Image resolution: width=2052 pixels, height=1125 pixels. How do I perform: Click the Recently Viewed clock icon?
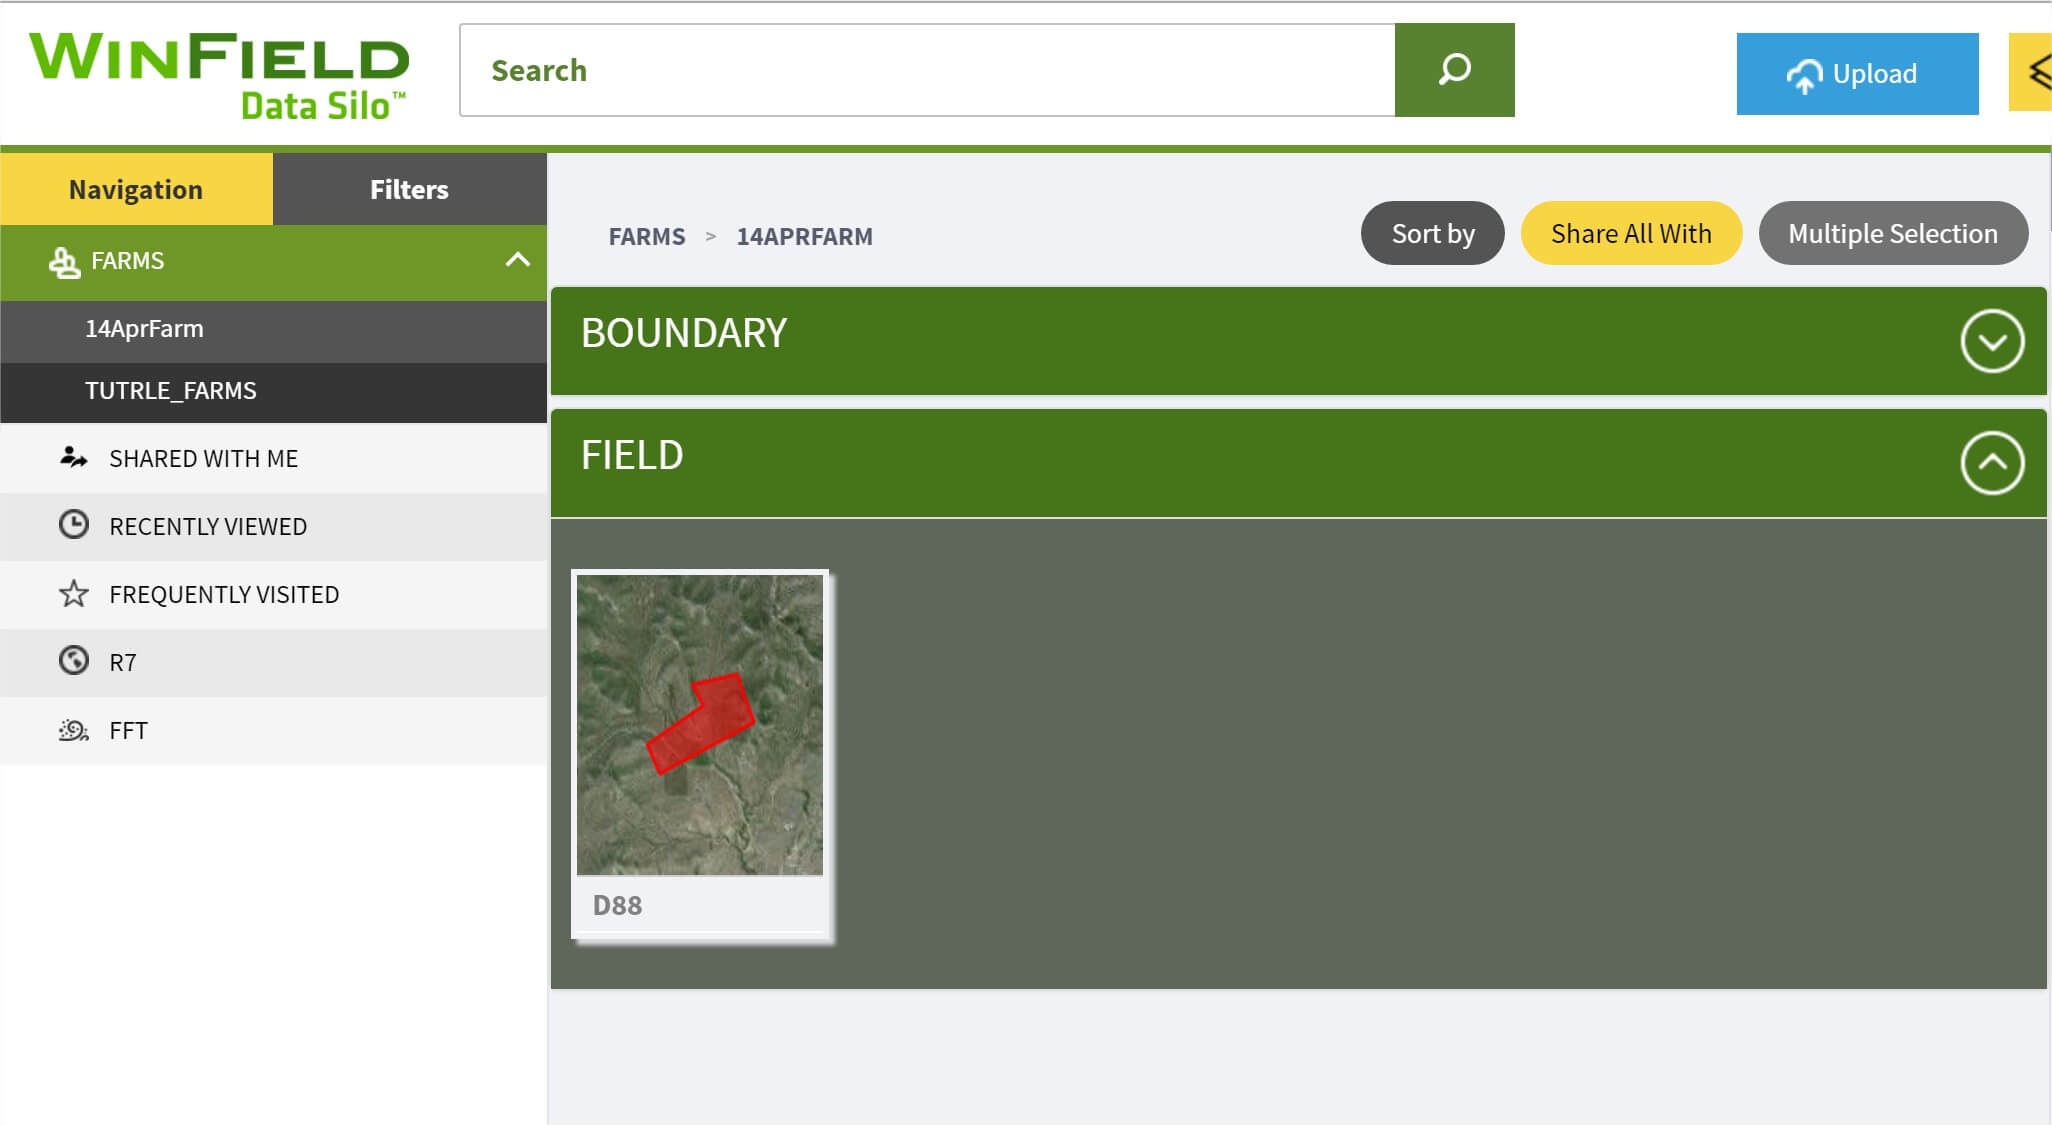[x=73, y=525]
